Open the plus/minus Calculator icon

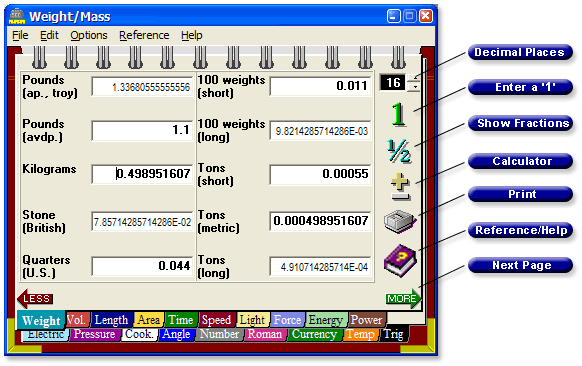point(400,186)
